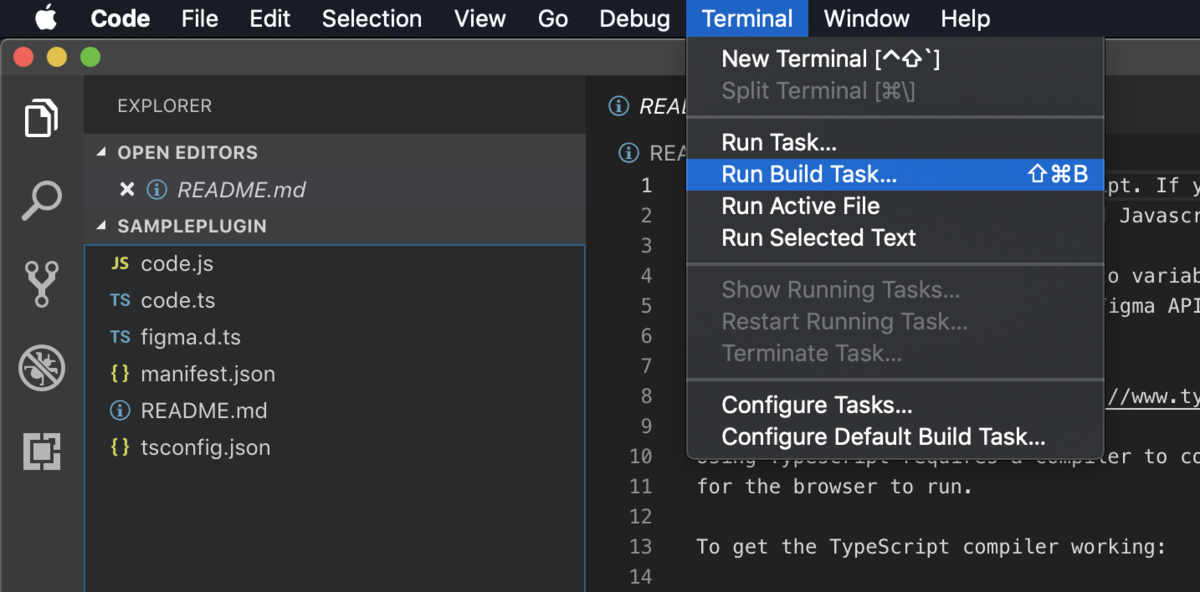Viewport: 1200px width, 592px height.
Task: Click JS icon beside code.js
Action: pos(120,263)
